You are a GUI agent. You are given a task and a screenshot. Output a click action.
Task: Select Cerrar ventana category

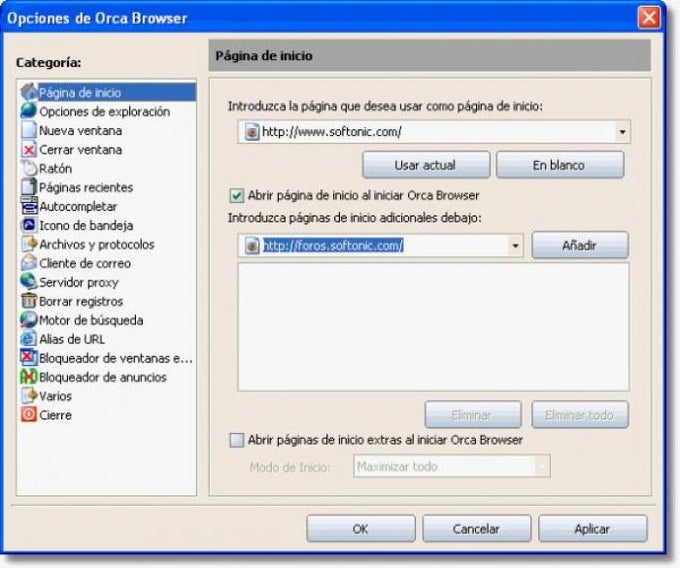80,150
